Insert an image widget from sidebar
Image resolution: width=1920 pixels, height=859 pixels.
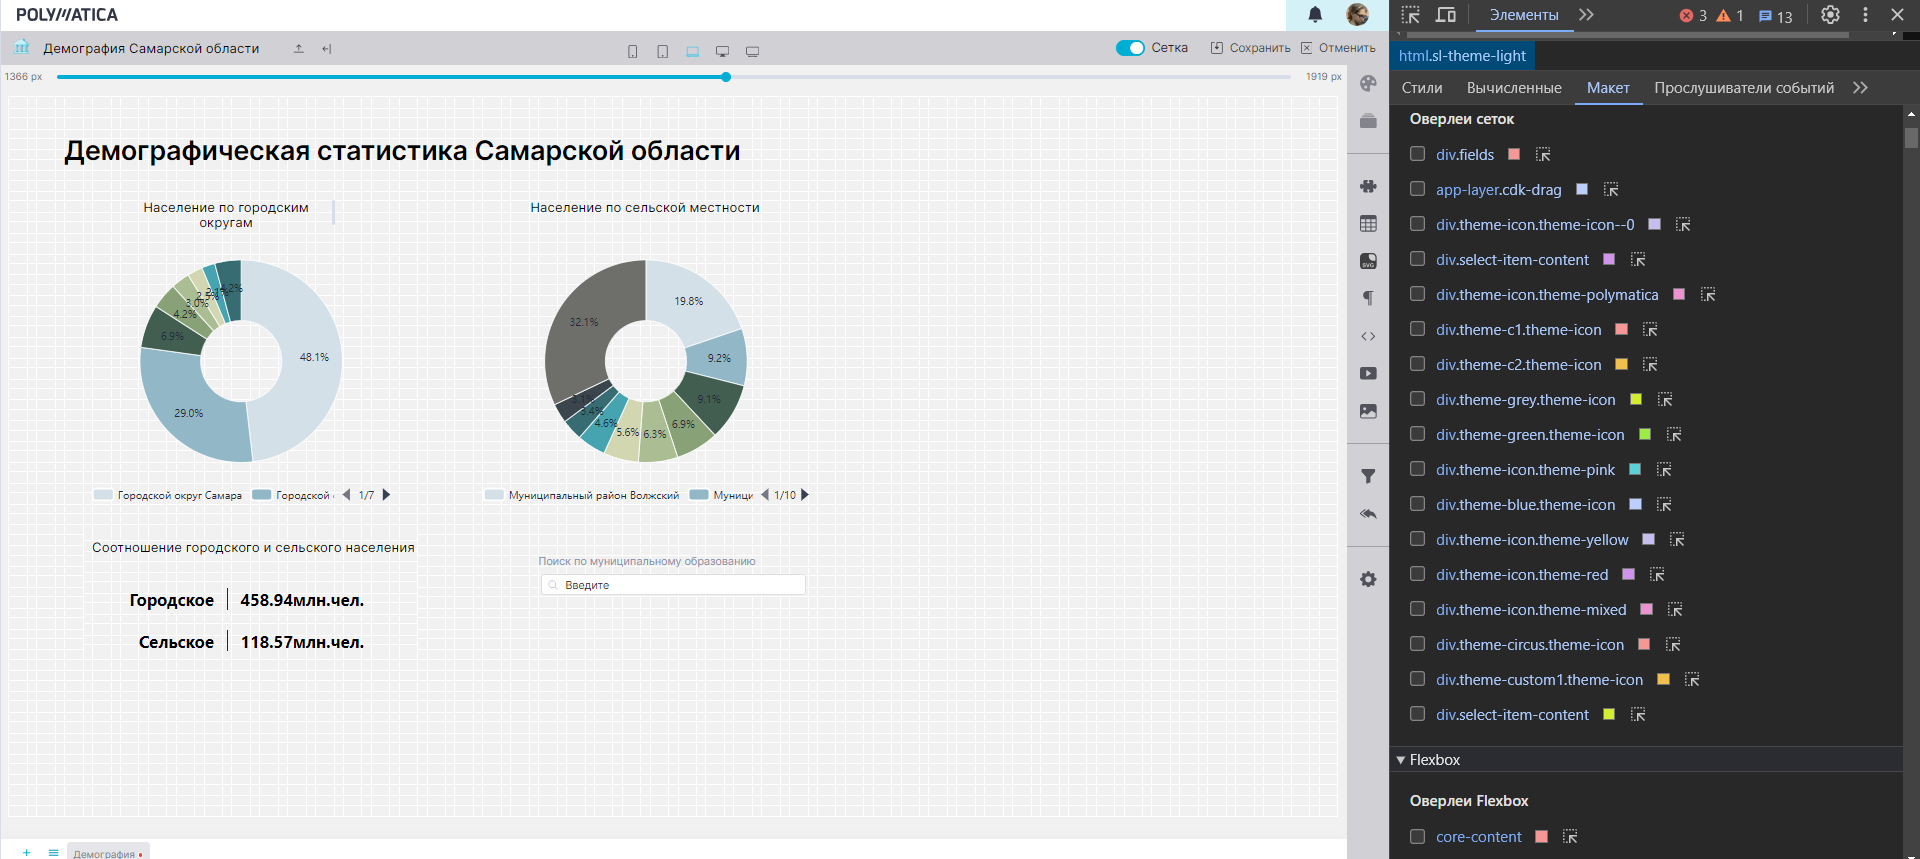(x=1368, y=411)
